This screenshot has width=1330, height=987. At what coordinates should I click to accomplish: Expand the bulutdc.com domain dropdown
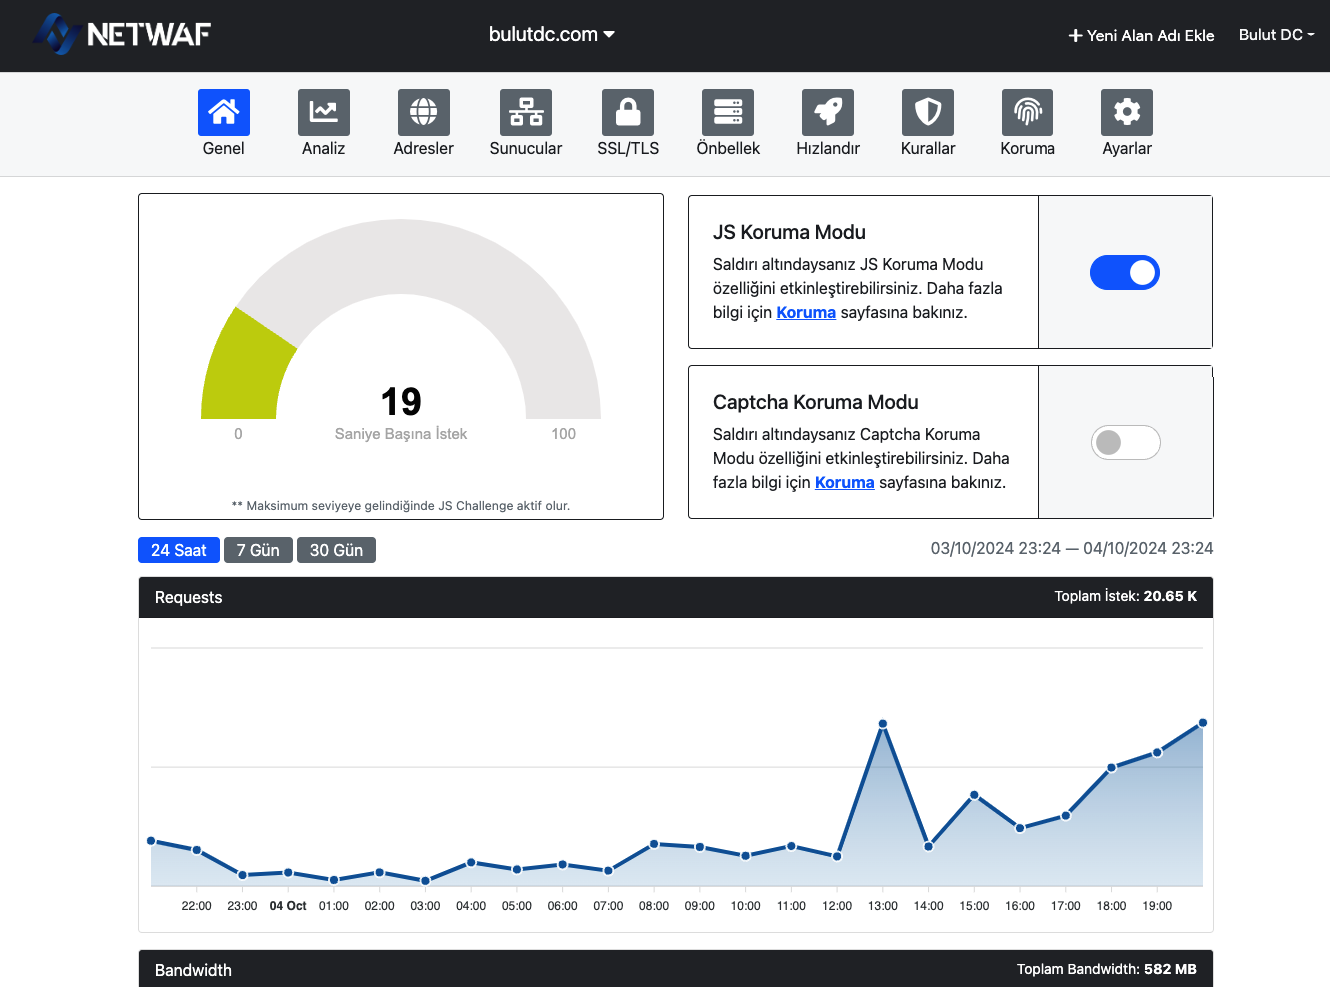tap(552, 34)
